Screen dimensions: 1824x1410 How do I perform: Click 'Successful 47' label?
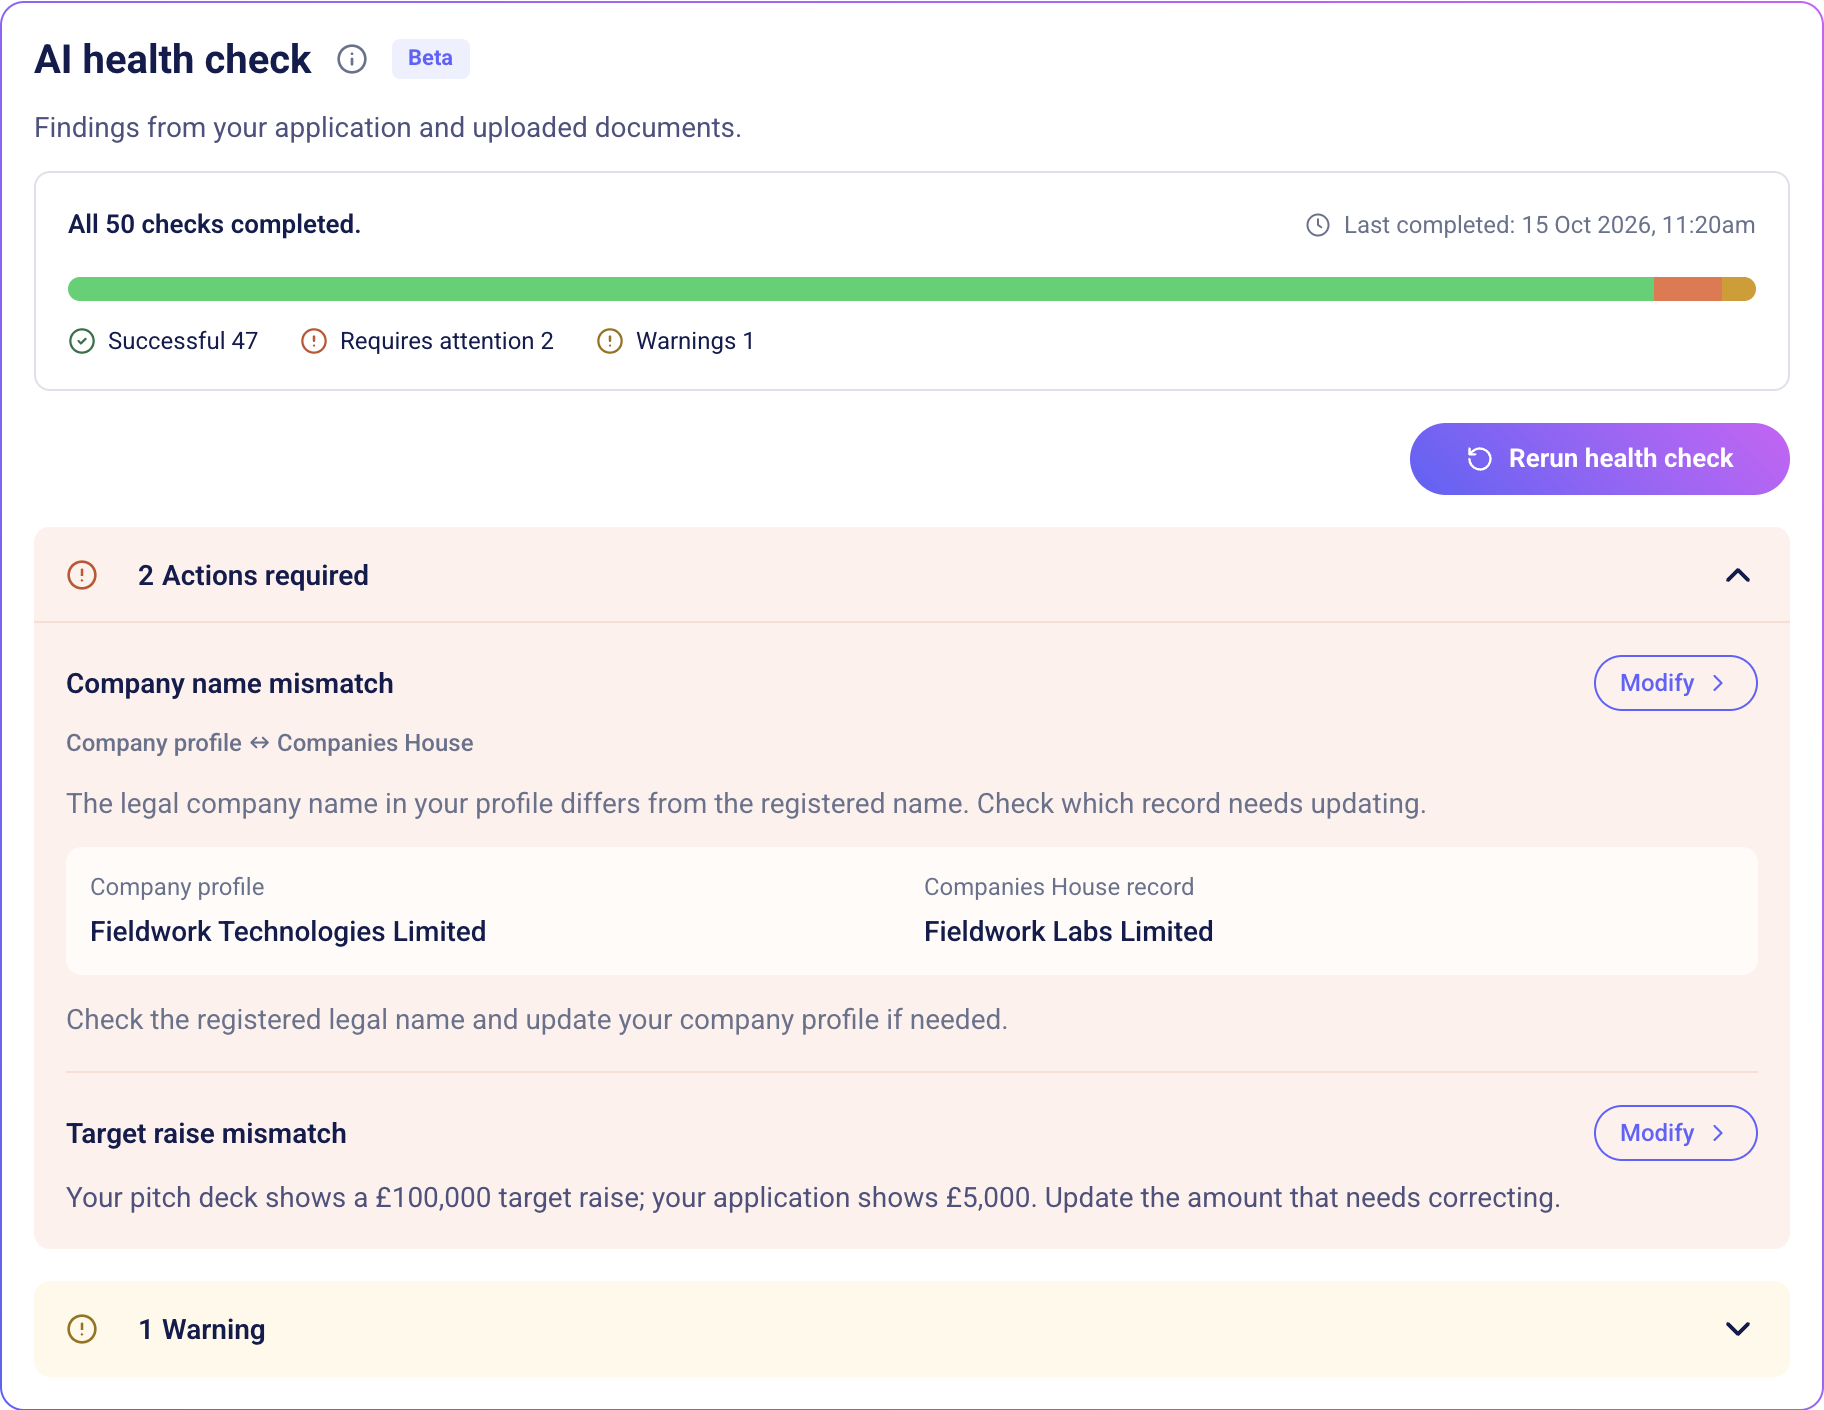pos(183,341)
